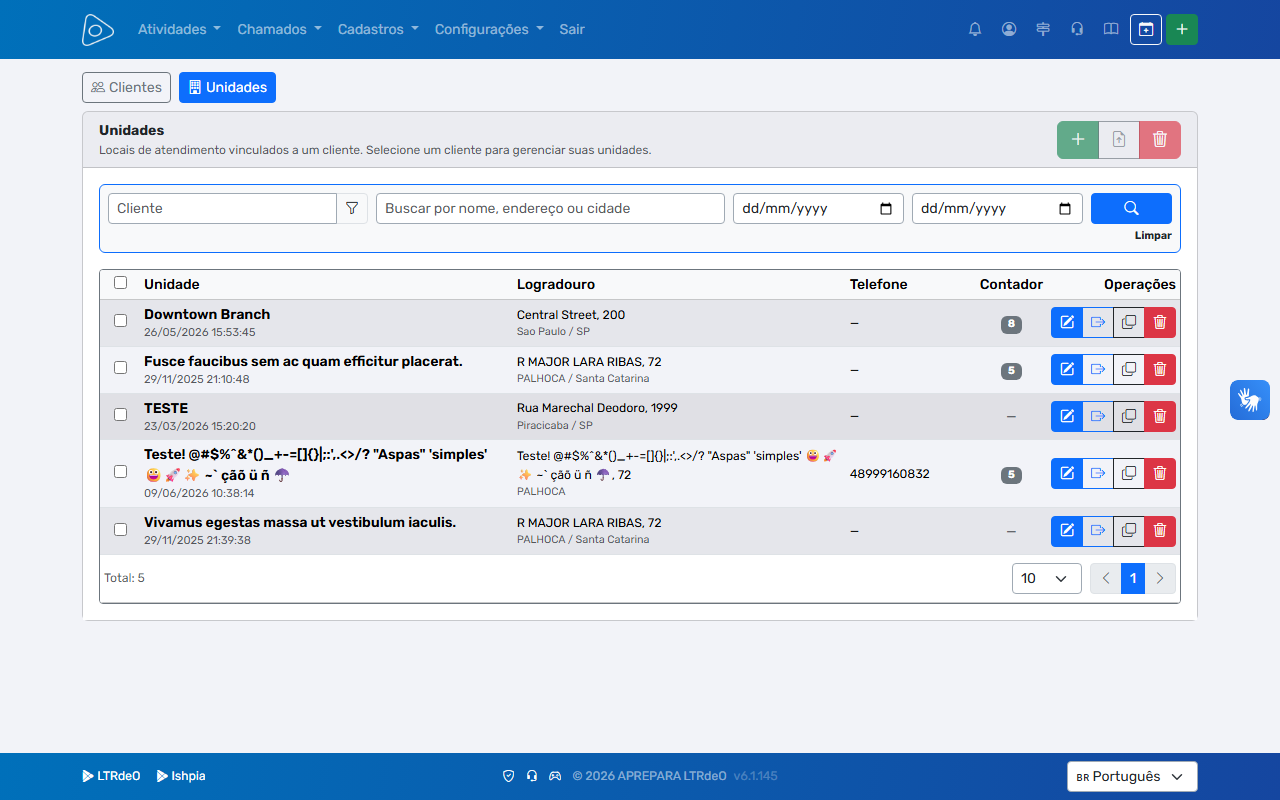Check the Vivamus egestas row checkbox
The image size is (1280, 800).
tap(121, 530)
